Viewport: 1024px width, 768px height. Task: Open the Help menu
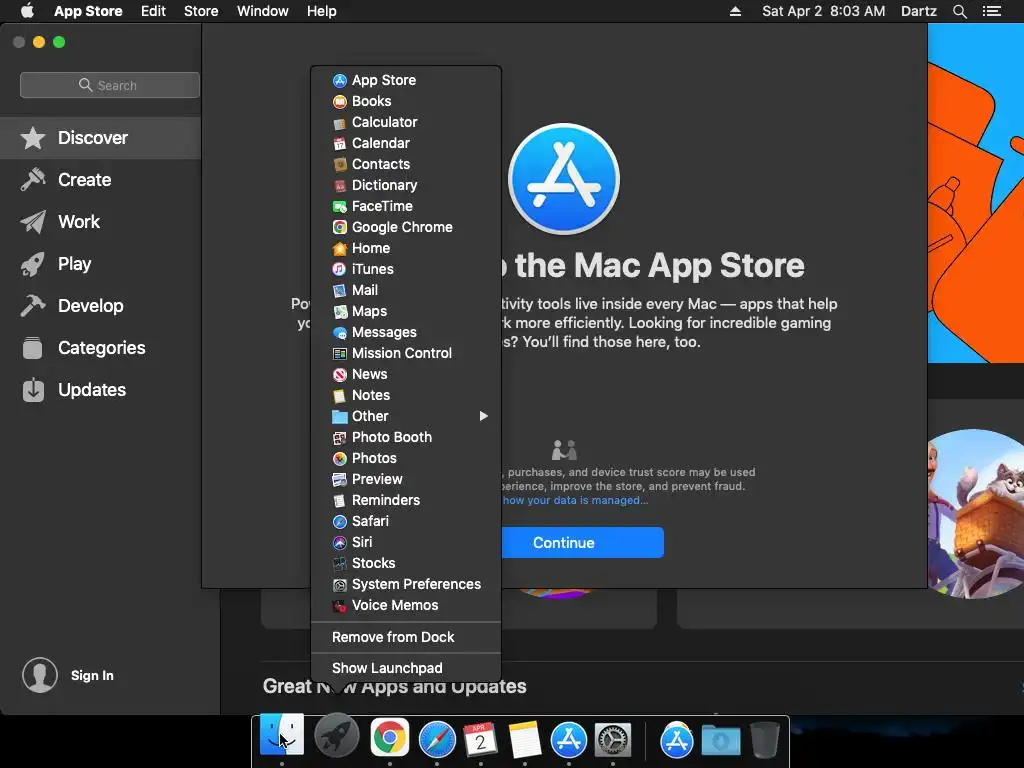pyautogui.click(x=321, y=11)
